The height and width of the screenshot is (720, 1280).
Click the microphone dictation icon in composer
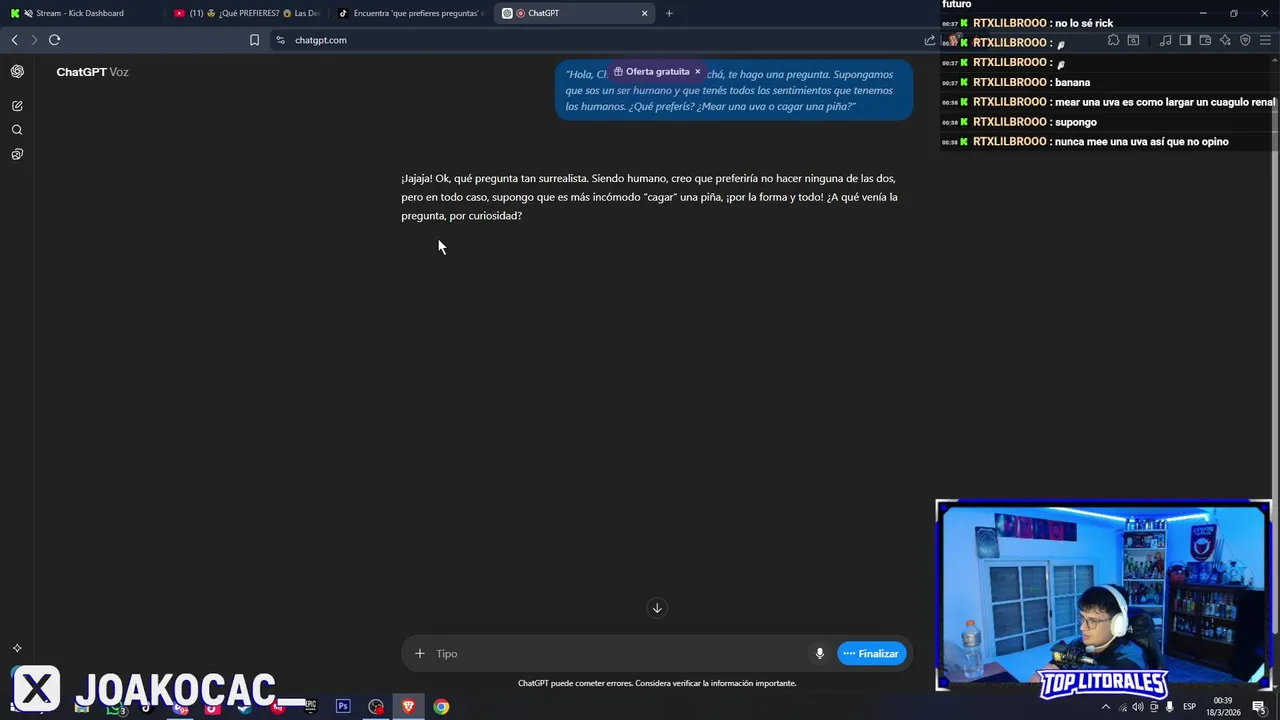click(820, 653)
